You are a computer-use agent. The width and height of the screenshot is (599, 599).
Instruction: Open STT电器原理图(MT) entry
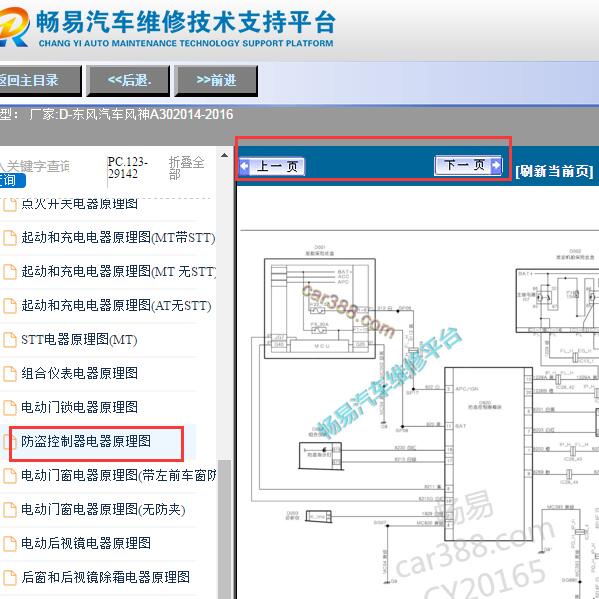pos(79,340)
